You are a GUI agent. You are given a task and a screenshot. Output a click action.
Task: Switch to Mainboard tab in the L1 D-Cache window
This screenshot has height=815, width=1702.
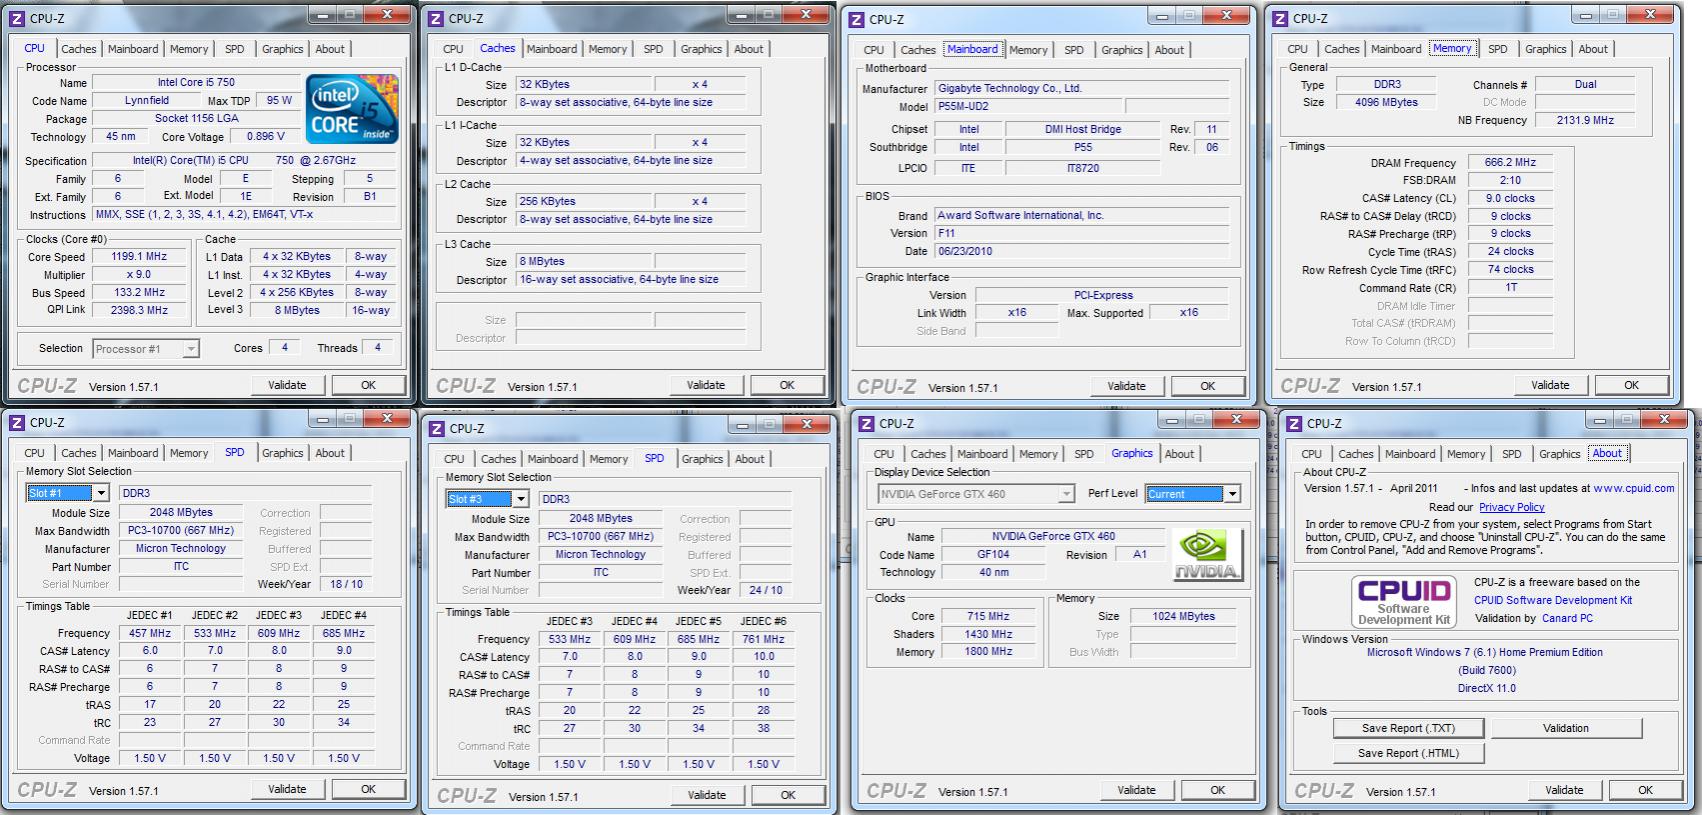[x=551, y=49]
